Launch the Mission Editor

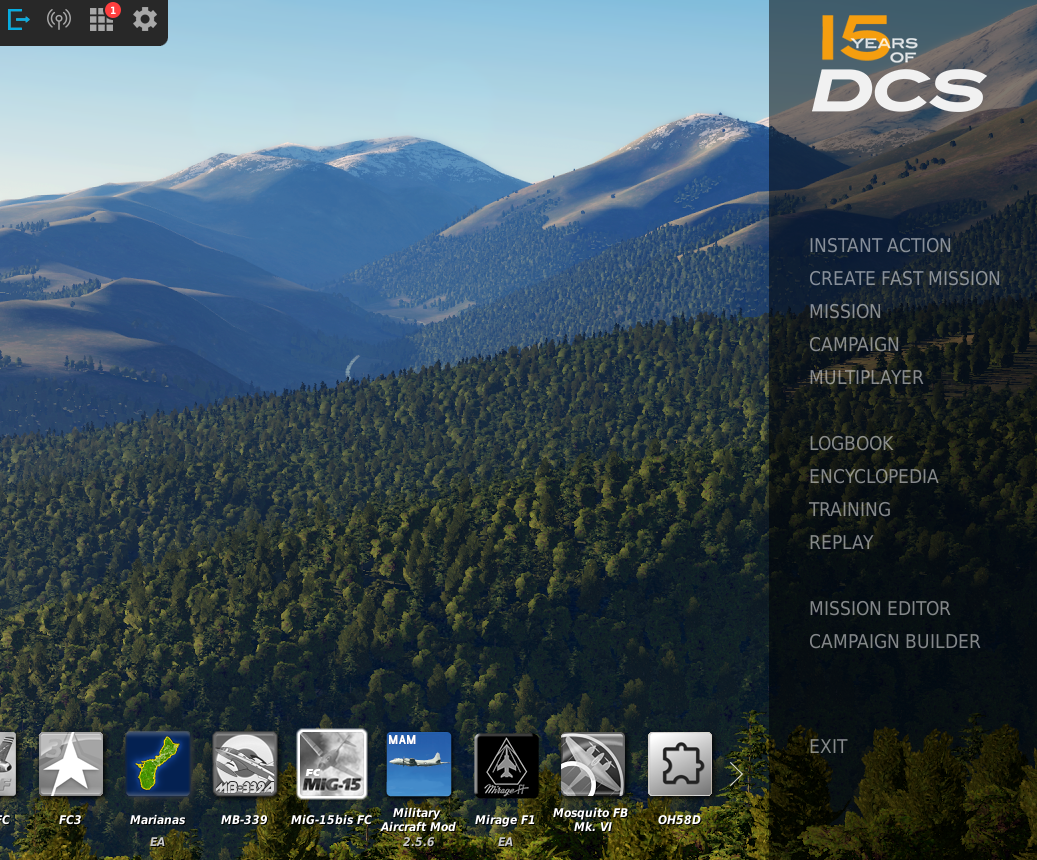[x=880, y=609]
